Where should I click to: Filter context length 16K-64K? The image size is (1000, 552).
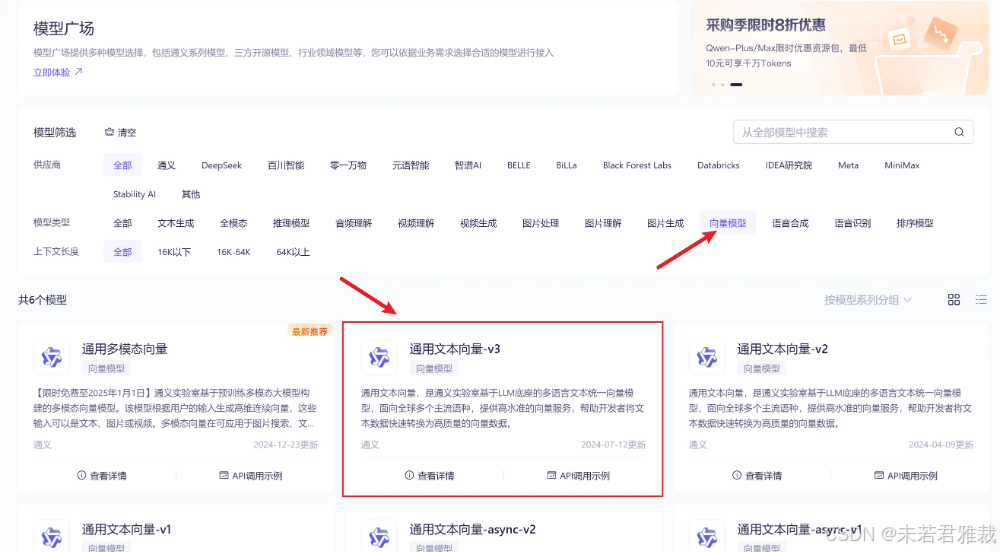pyautogui.click(x=233, y=252)
